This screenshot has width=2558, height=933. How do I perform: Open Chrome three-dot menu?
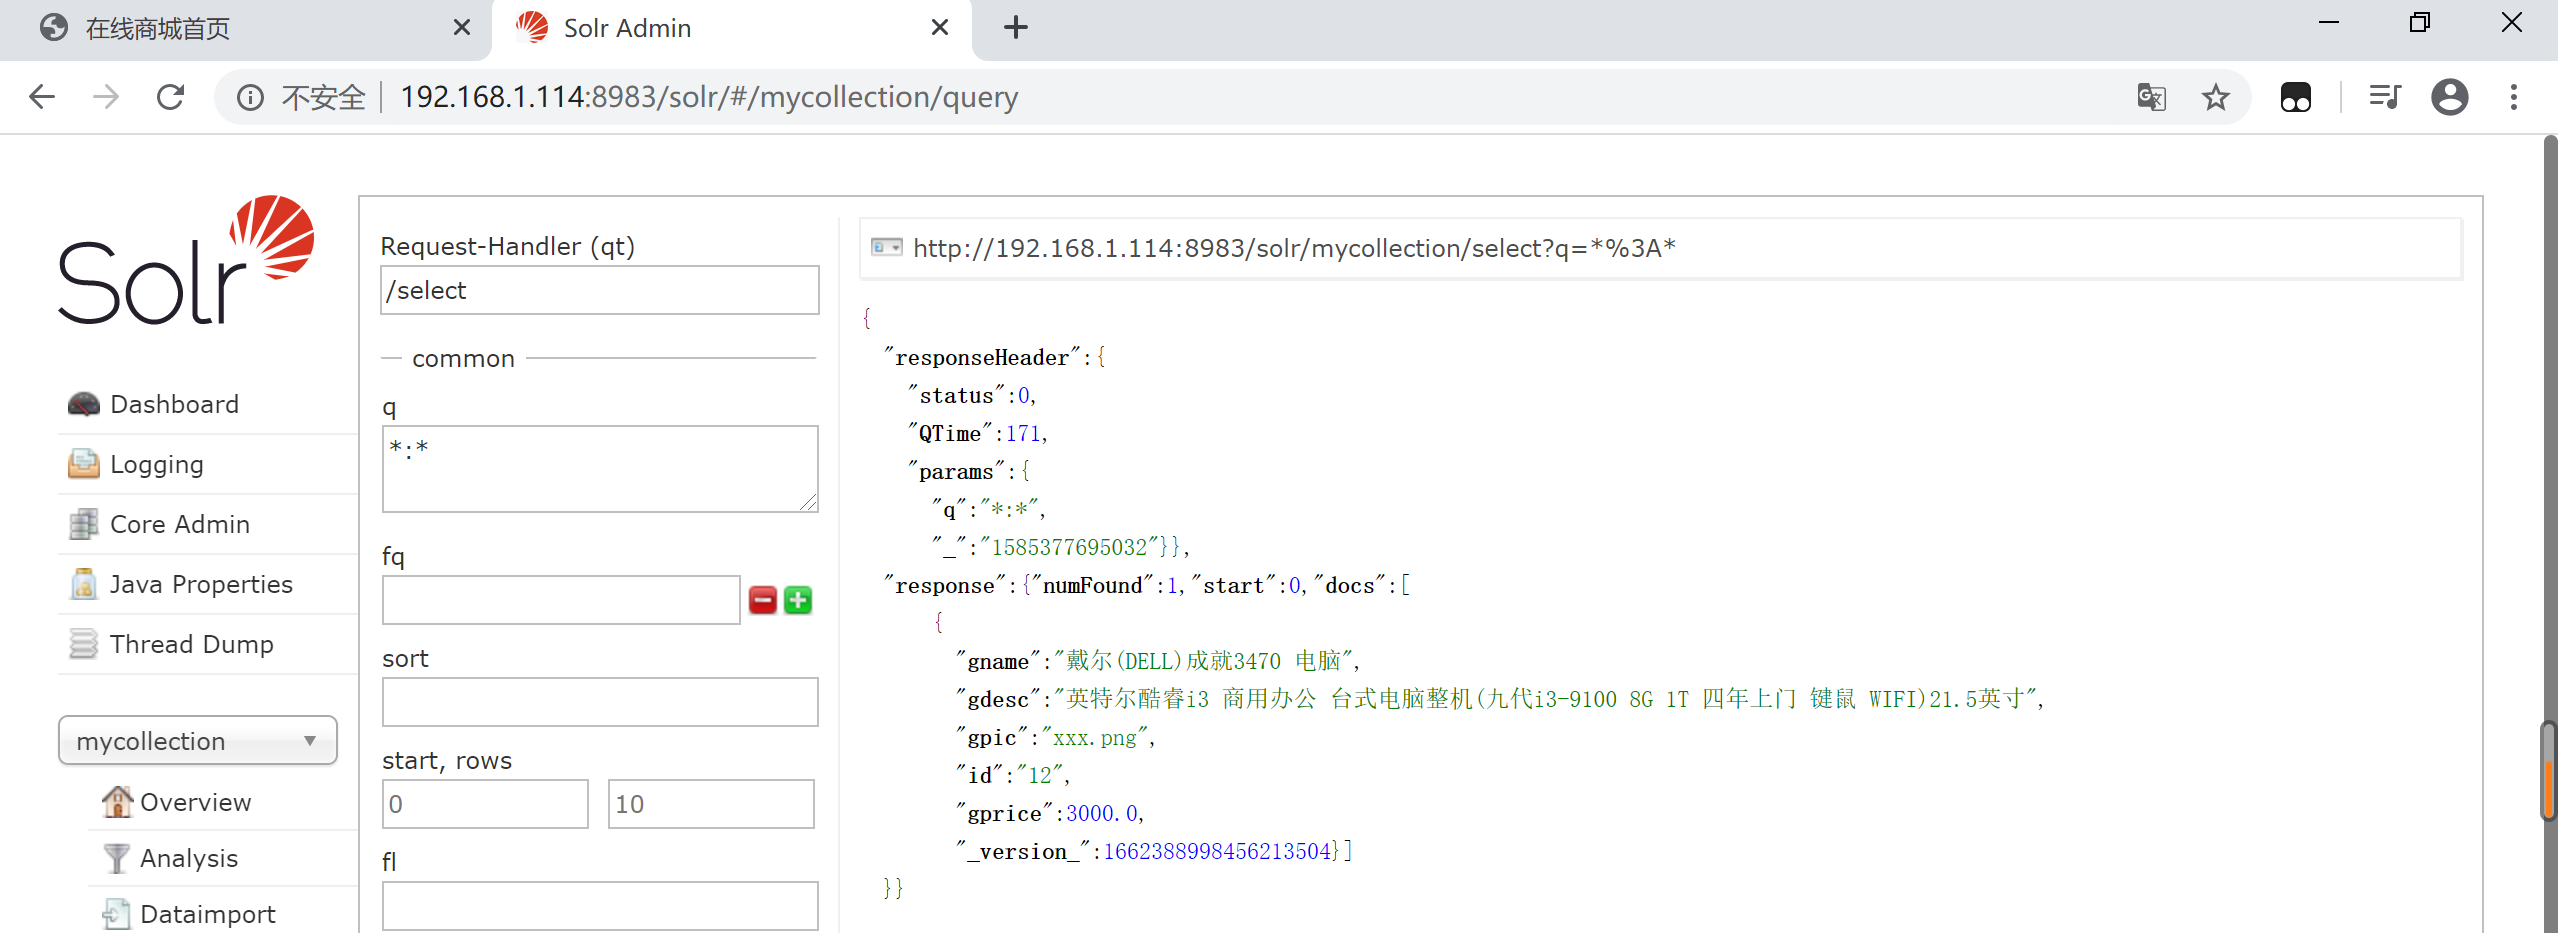pos(2514,97)
